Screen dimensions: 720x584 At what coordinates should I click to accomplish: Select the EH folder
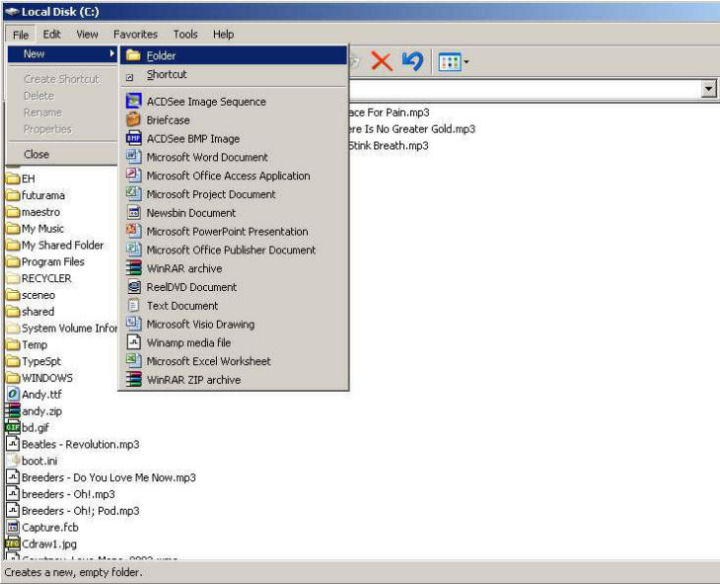[20, 179]
